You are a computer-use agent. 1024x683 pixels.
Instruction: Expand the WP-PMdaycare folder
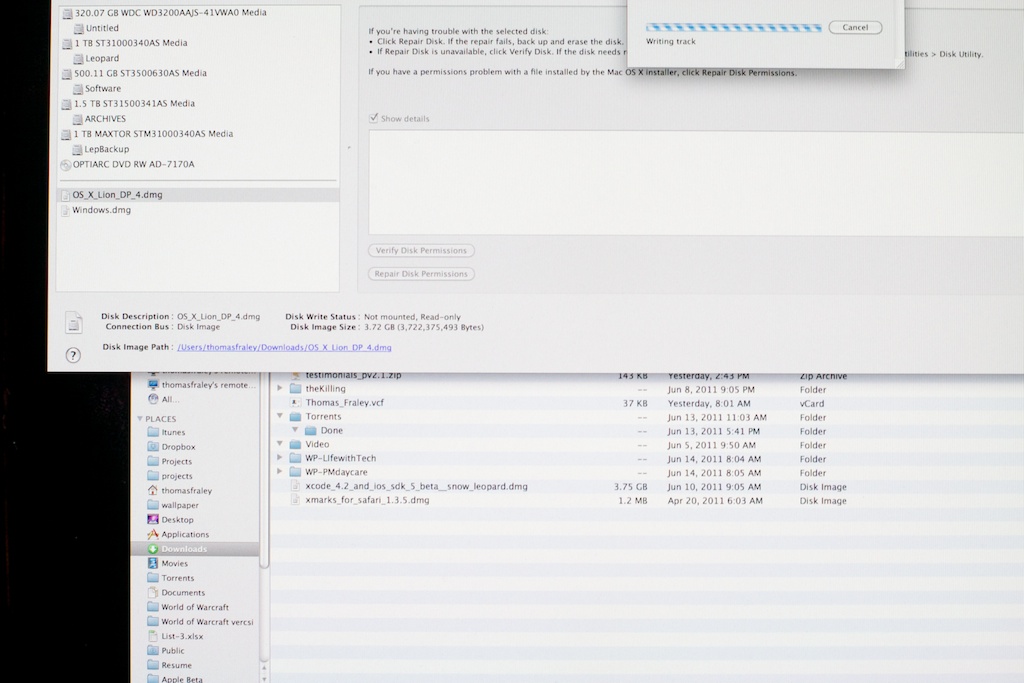[x=280, y=471]
